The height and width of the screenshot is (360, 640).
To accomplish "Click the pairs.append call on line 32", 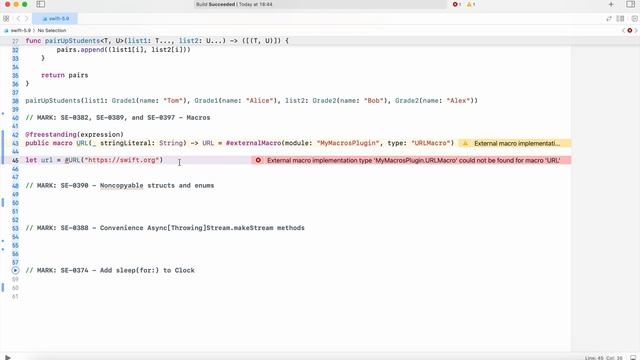I will [123, 50].
